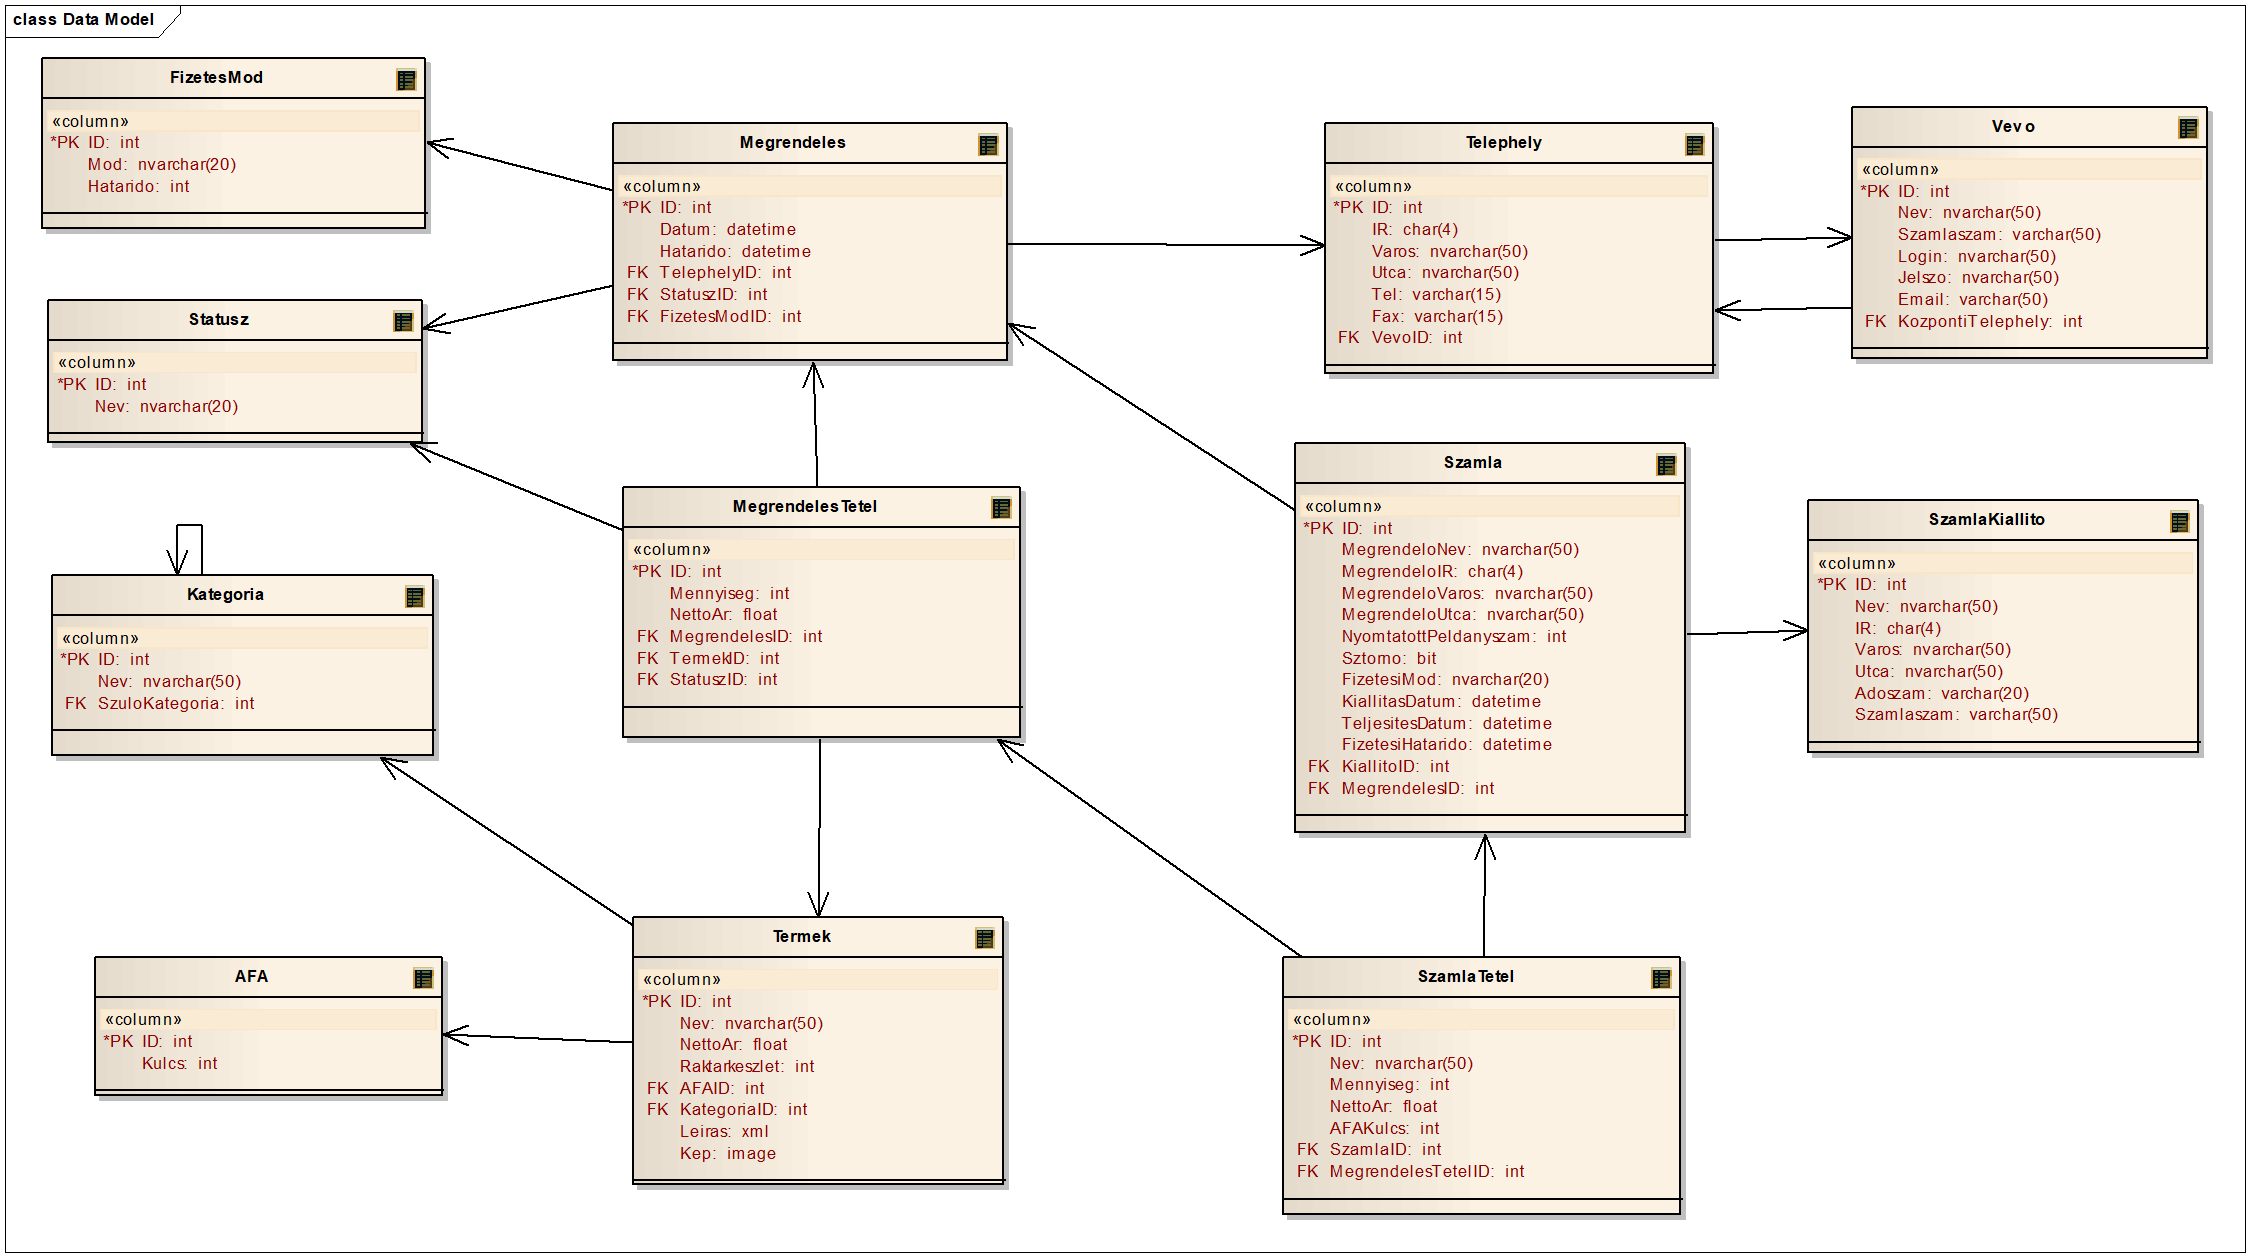
Task: Select 'Hatarido: int' column in FizetesMod
Action: (x=138, y=187)
